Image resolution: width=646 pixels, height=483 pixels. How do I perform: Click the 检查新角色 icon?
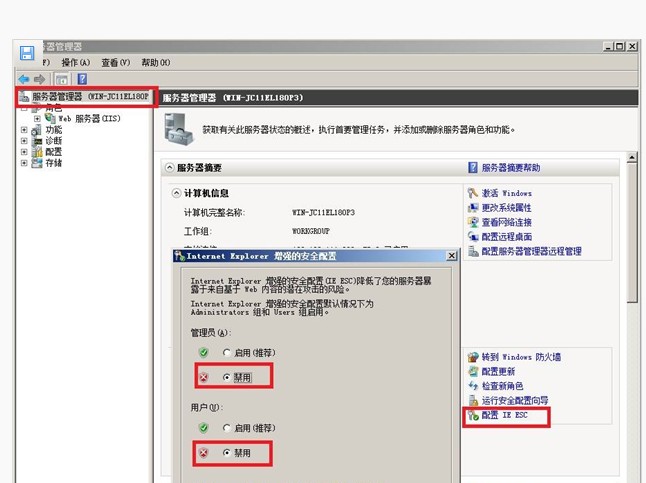[473, 386]
